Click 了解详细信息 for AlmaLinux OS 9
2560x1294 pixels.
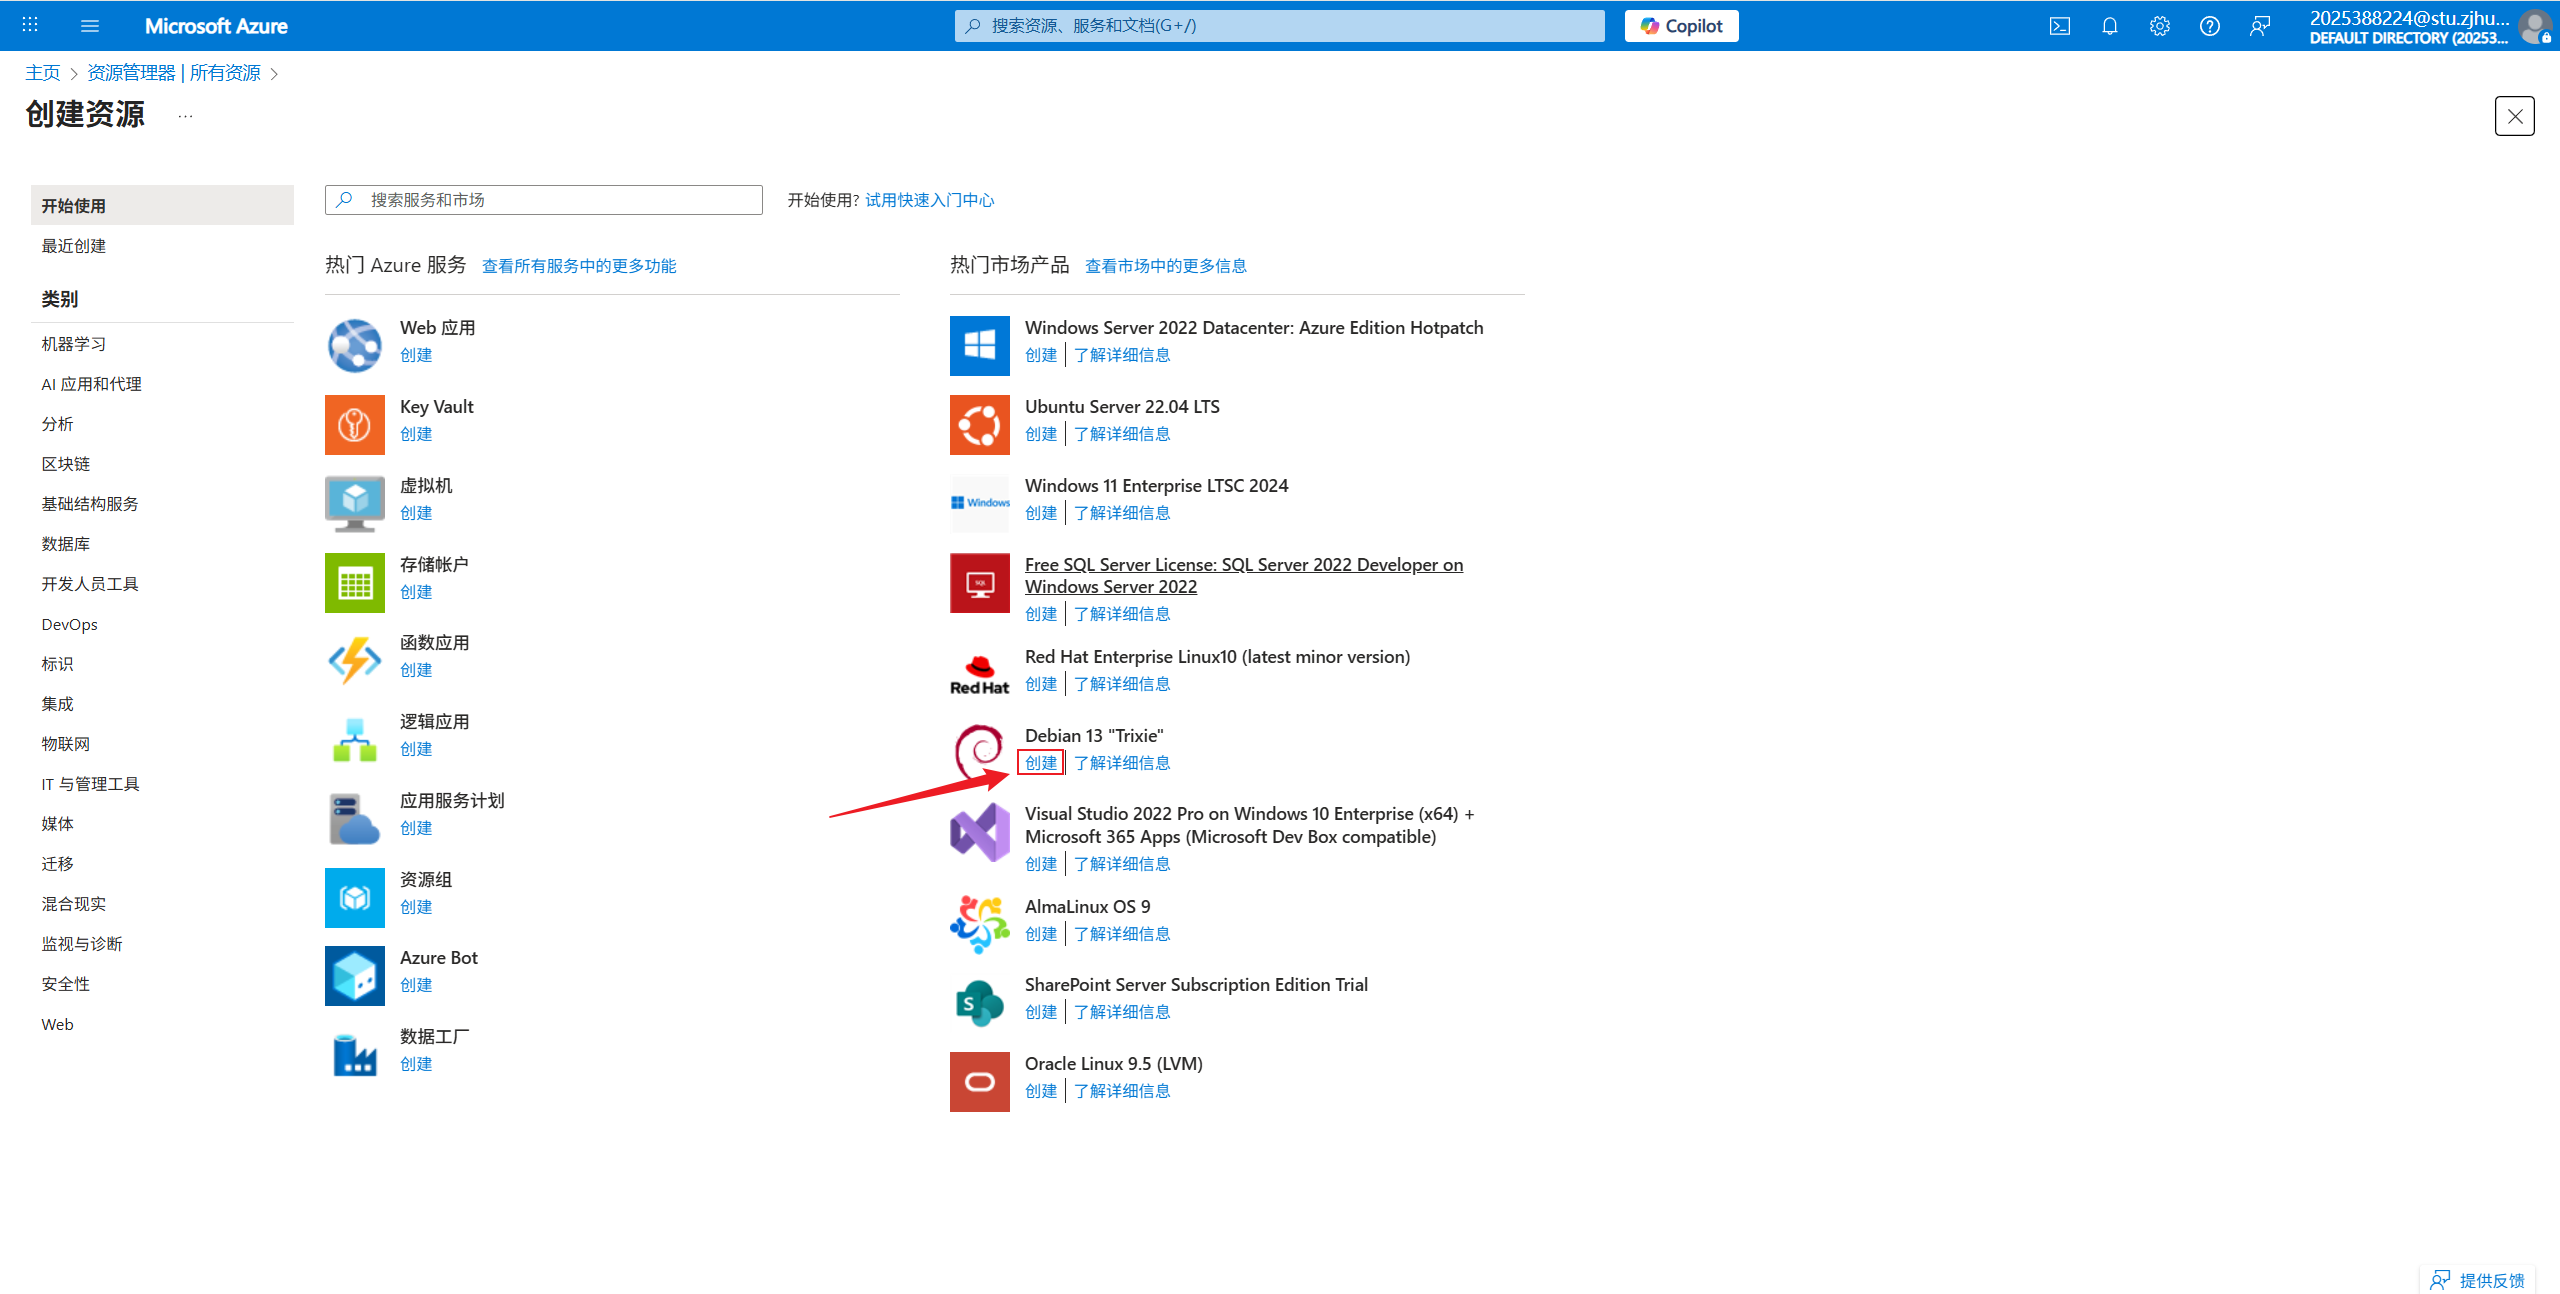click(x=1122, y=934)
